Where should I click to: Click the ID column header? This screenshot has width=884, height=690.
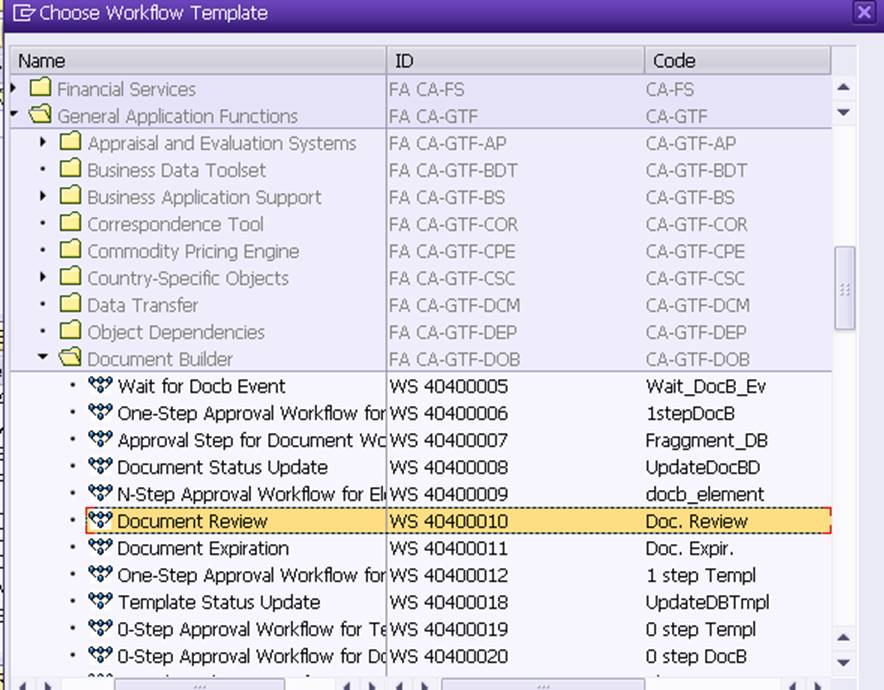click(x=515, y=60)
